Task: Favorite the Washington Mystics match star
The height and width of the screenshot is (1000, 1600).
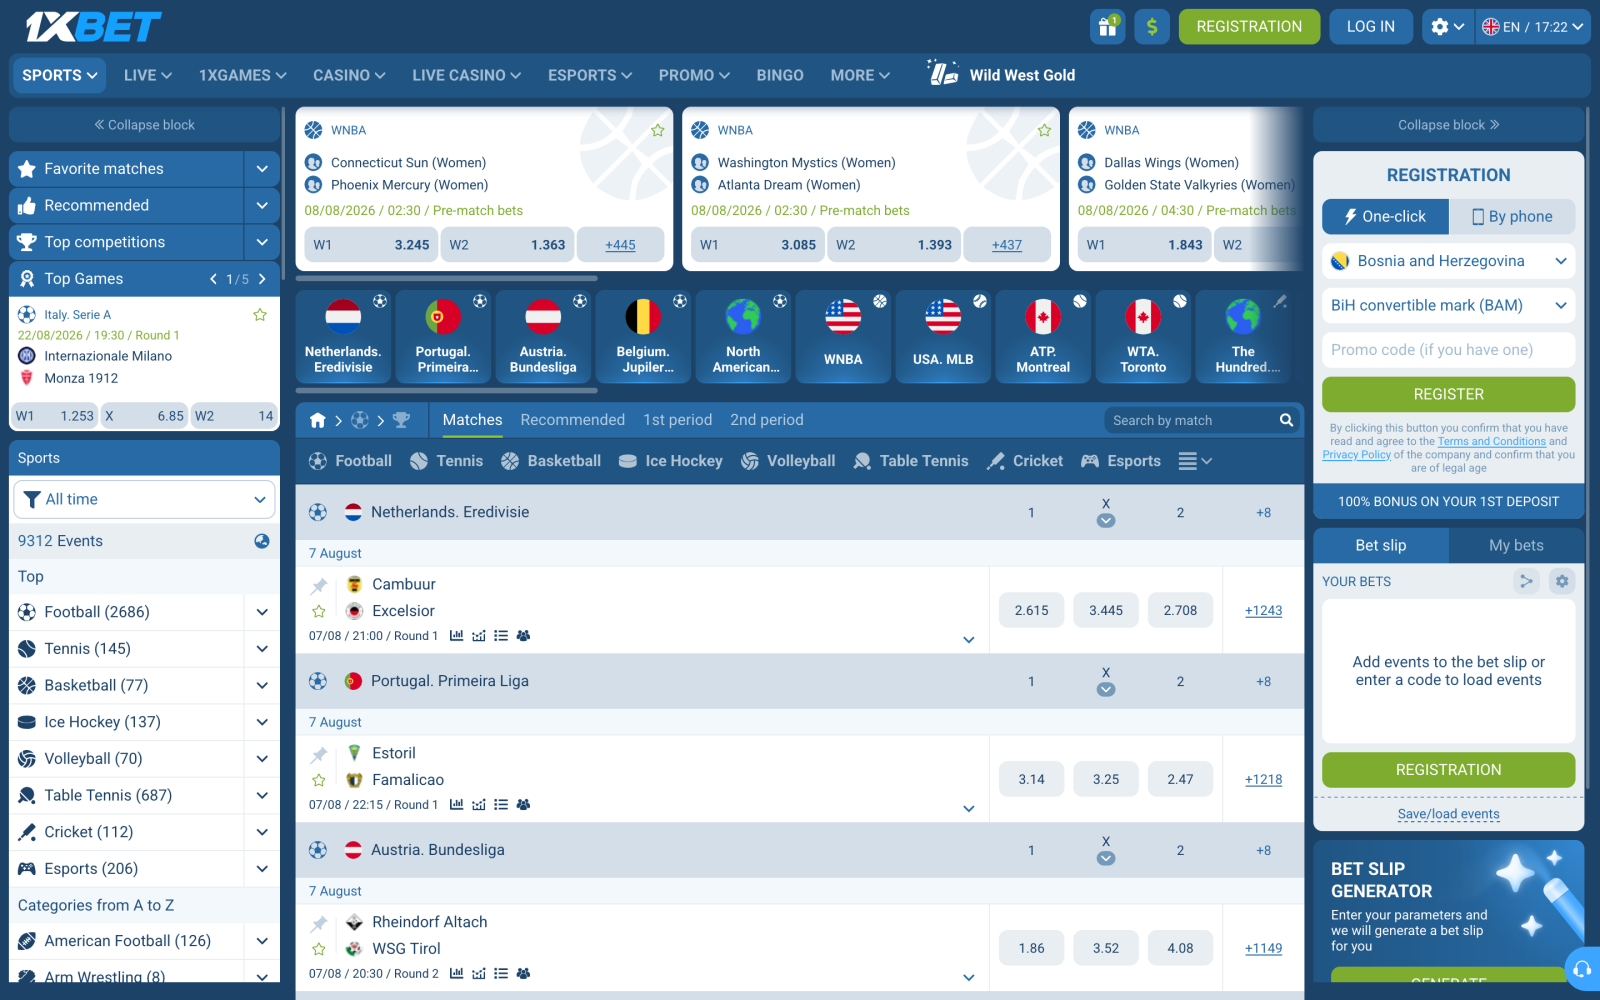Action: [1044, 130]
